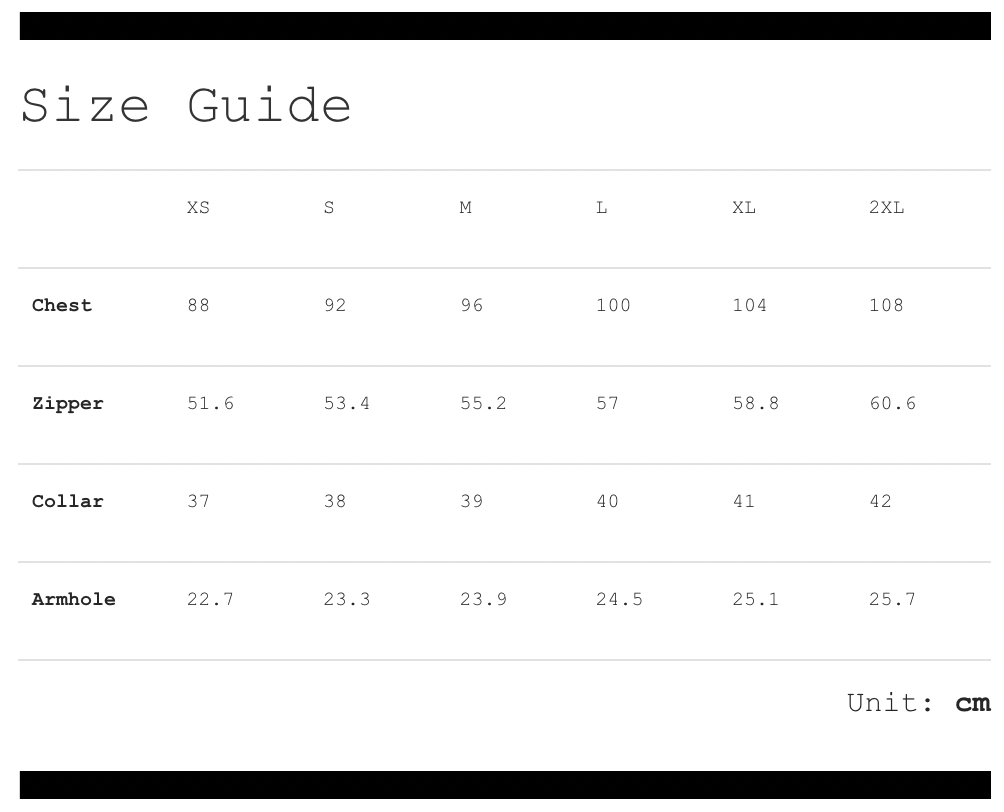This screenshot has width=1004, height=812.
Task: Select the XL size column header
Action: [x=744, y=208]
